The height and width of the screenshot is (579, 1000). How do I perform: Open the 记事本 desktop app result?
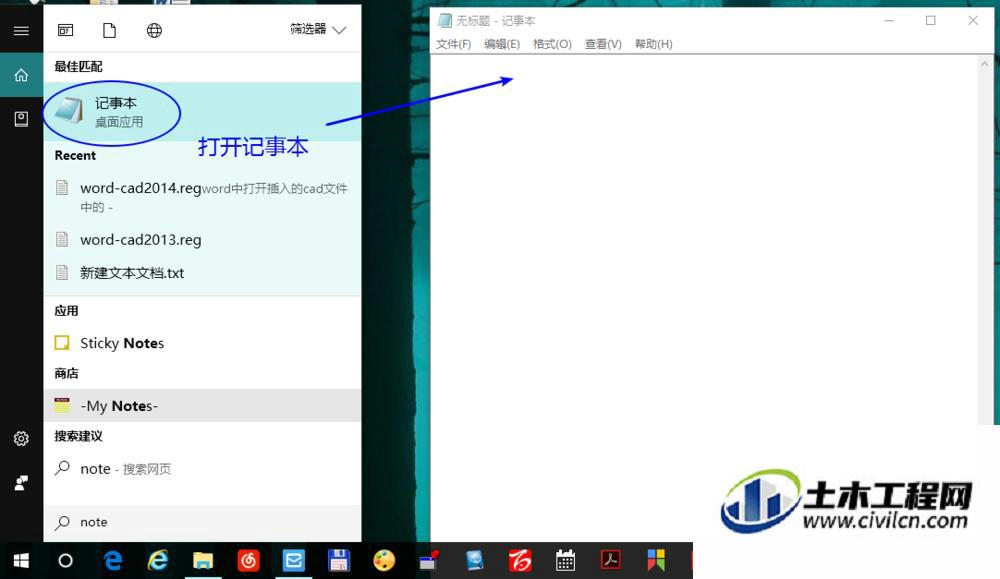(x=202, y=112)
